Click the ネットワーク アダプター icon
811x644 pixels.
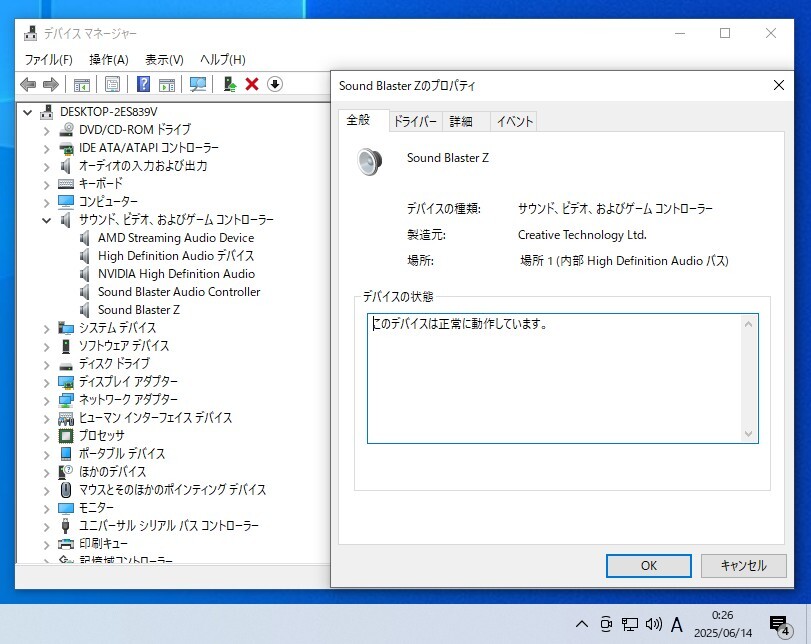[66, 400]
